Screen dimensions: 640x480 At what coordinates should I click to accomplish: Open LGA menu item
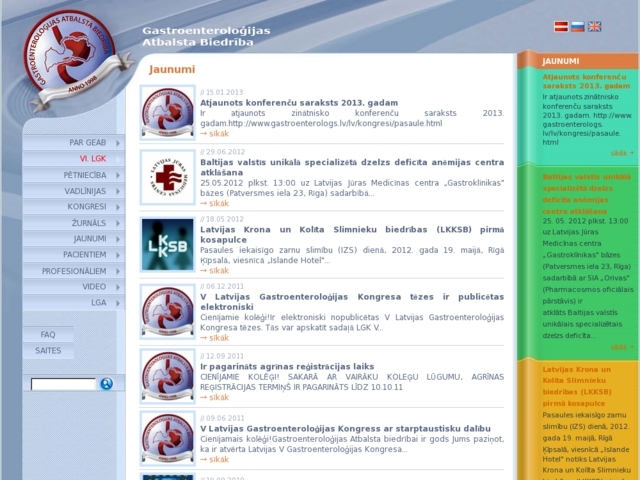point(74,302)
